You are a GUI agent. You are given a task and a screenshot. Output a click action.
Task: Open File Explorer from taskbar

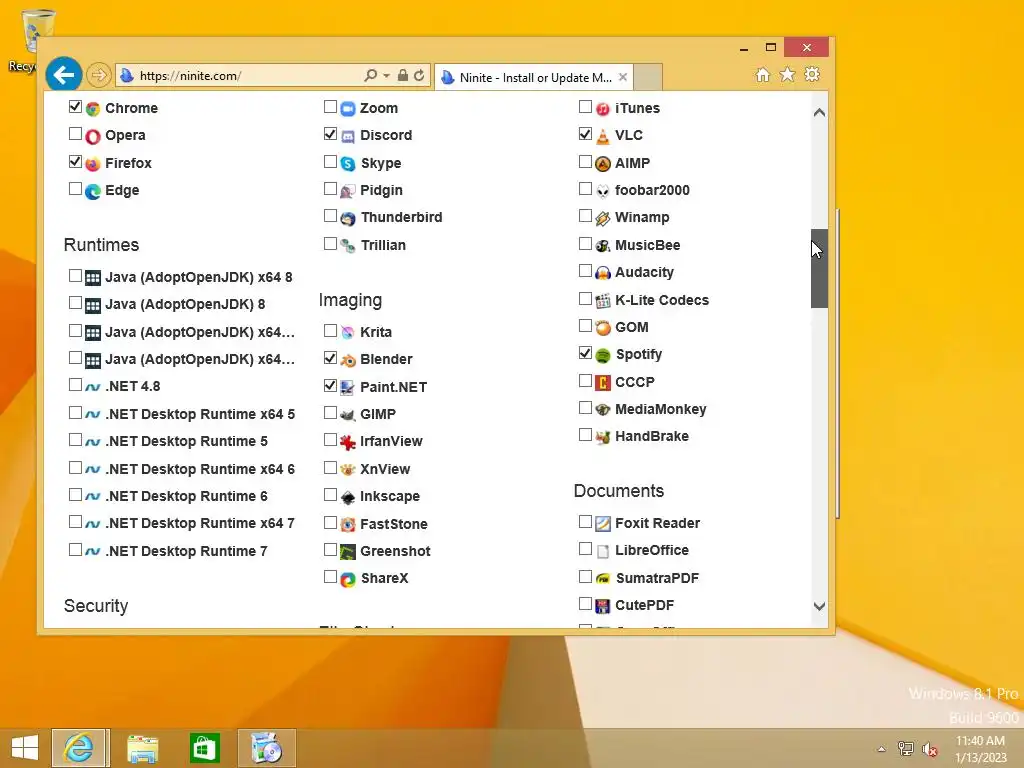click(142, 748)
